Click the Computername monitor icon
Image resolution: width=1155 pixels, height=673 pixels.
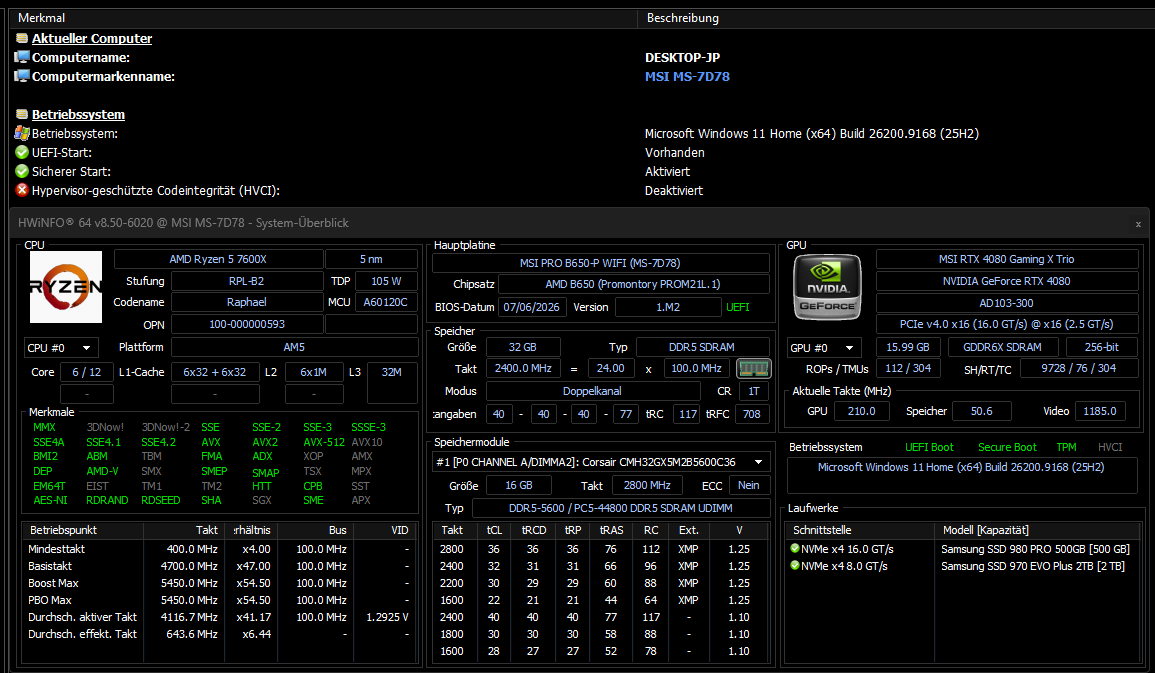pos(22,57)
